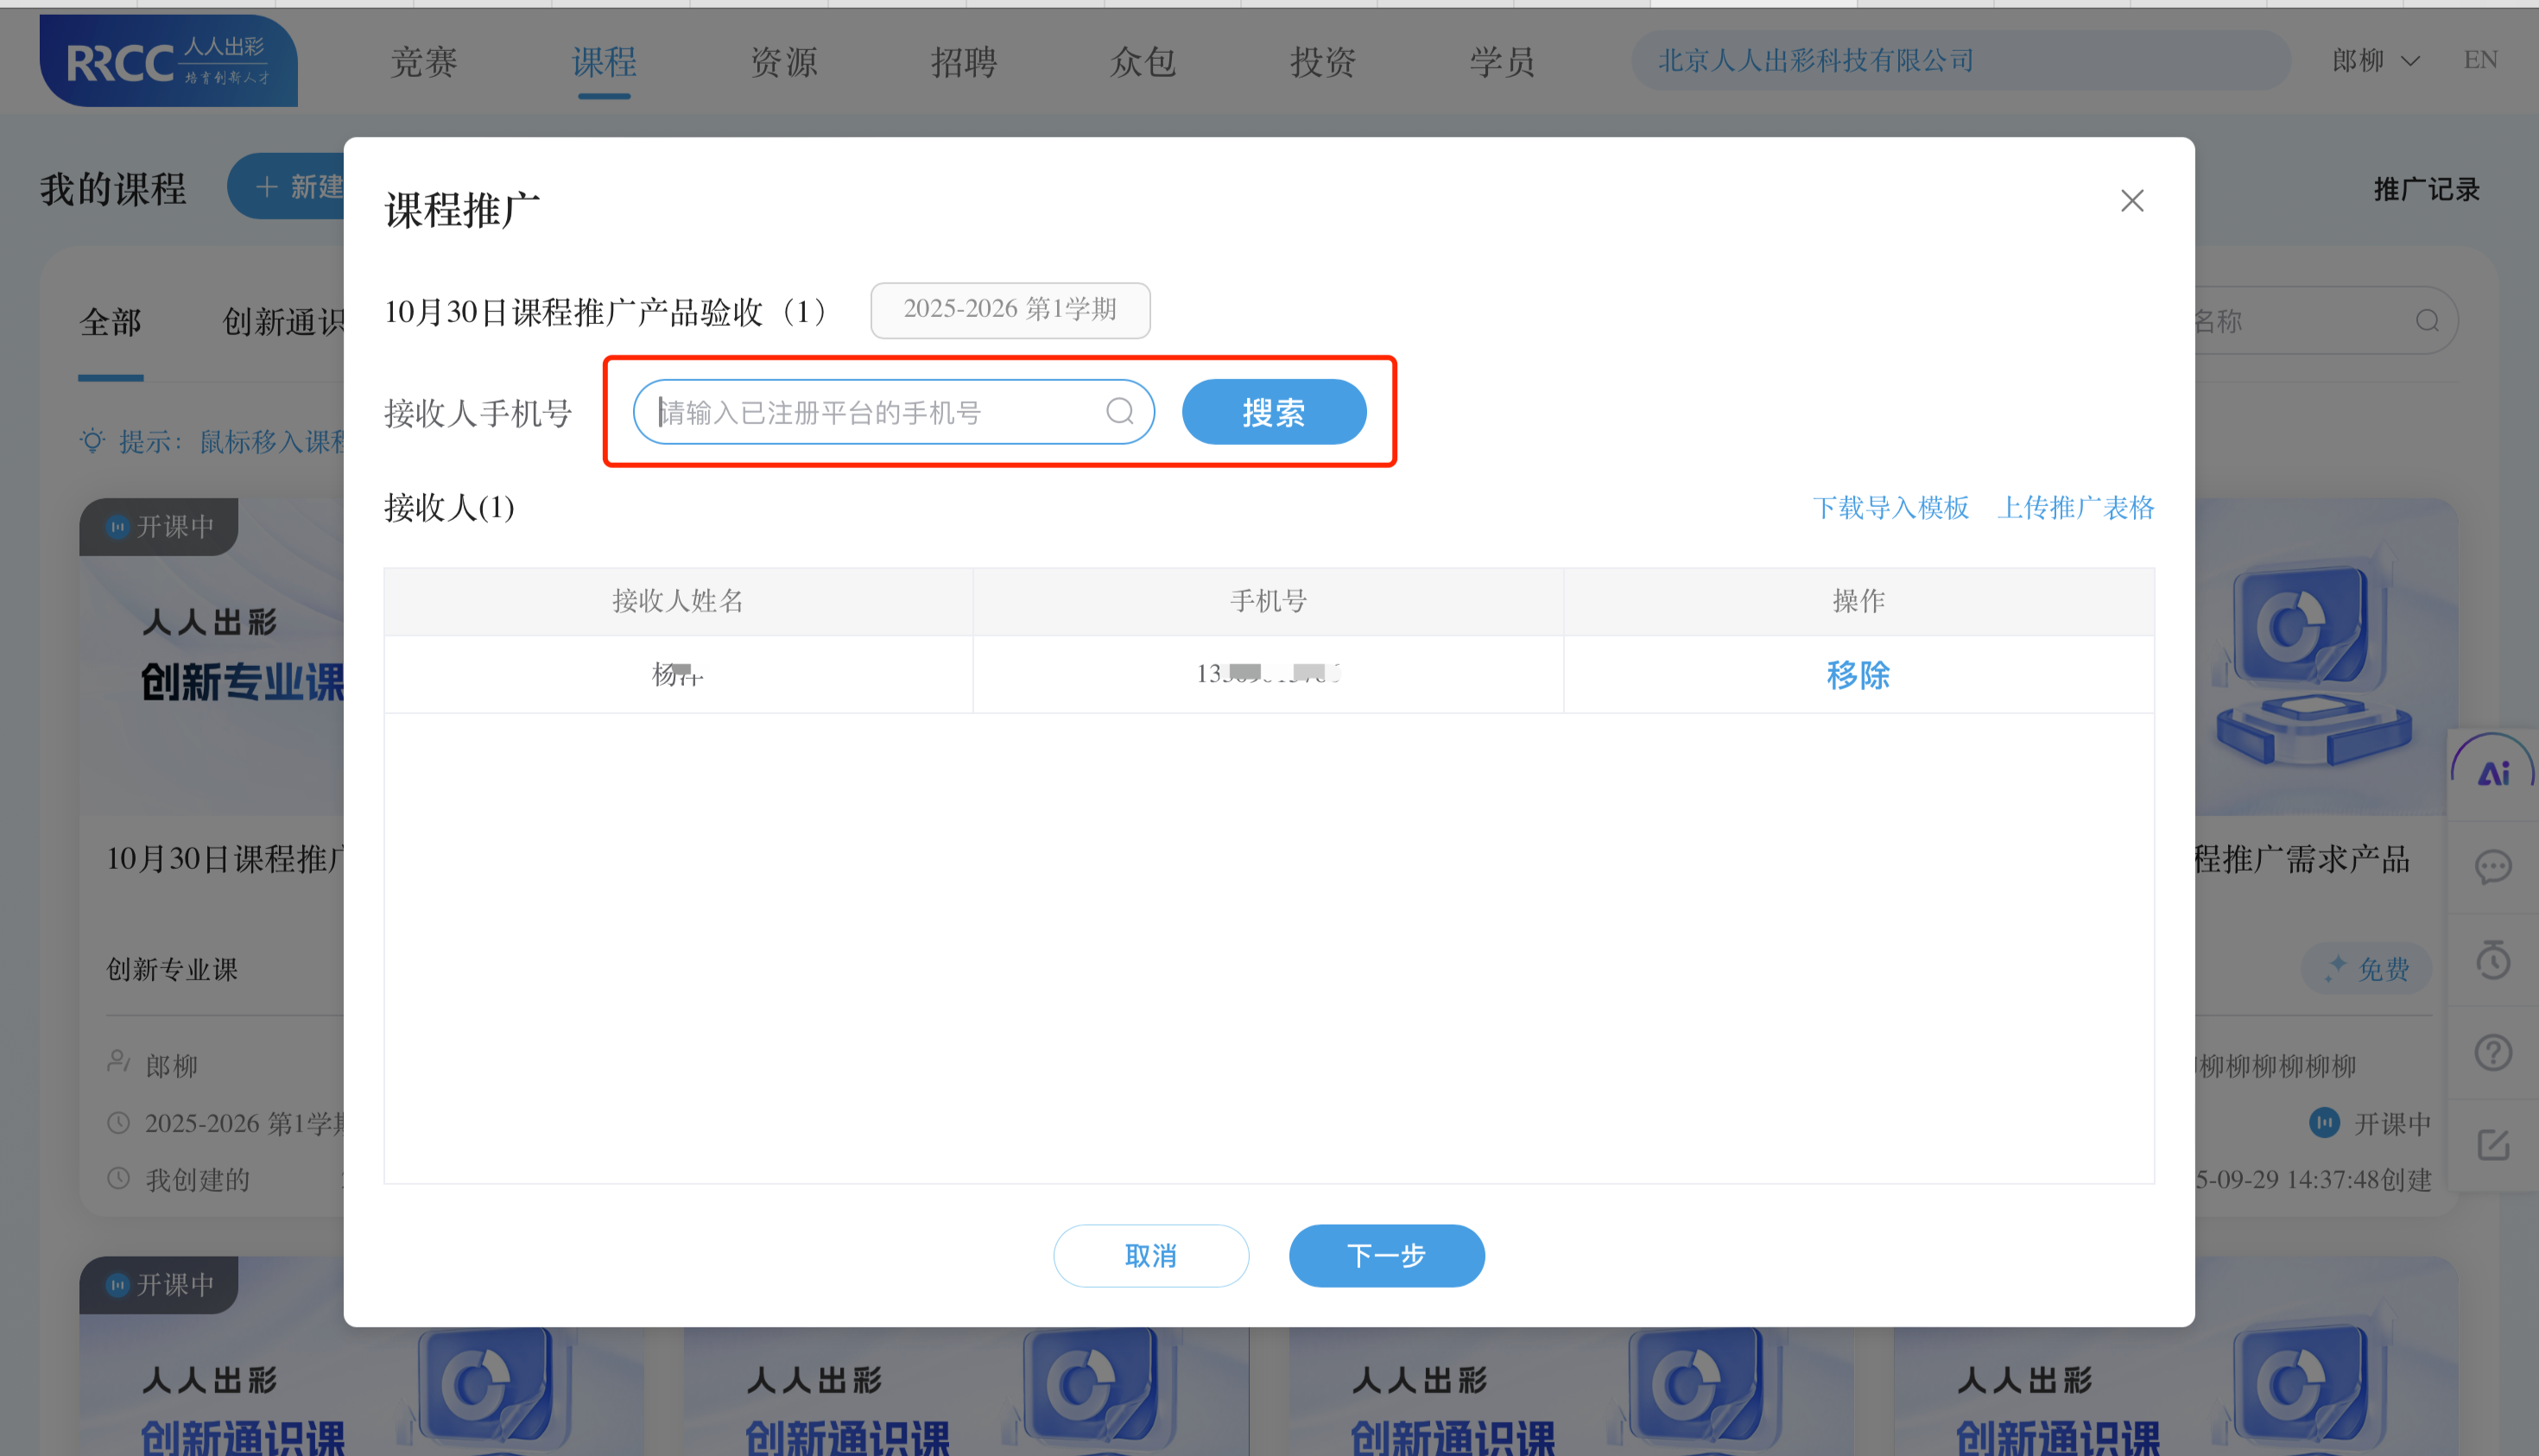Expand the 郎柳 user account menu
The image size is (2539, 1456).
tap(2374, 60)
